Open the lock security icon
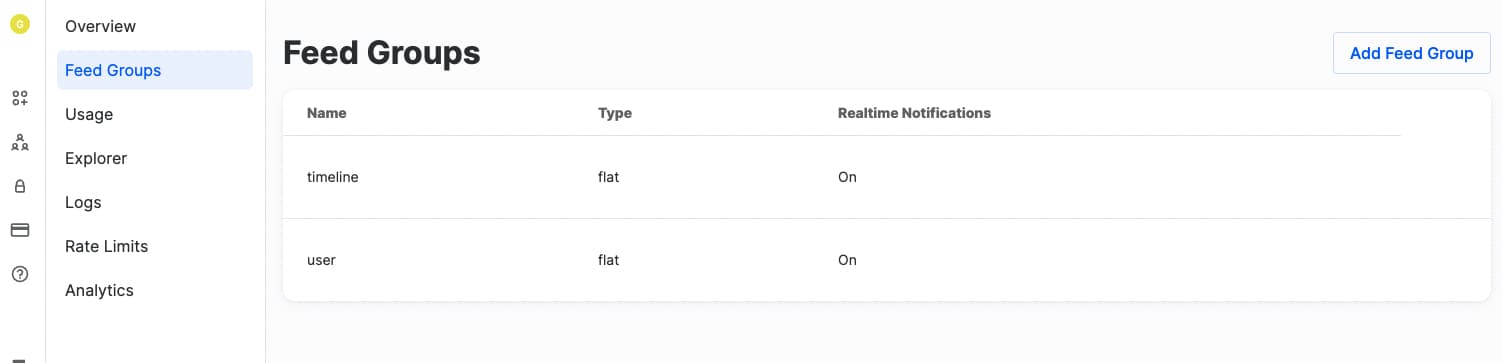 point(19,186)
